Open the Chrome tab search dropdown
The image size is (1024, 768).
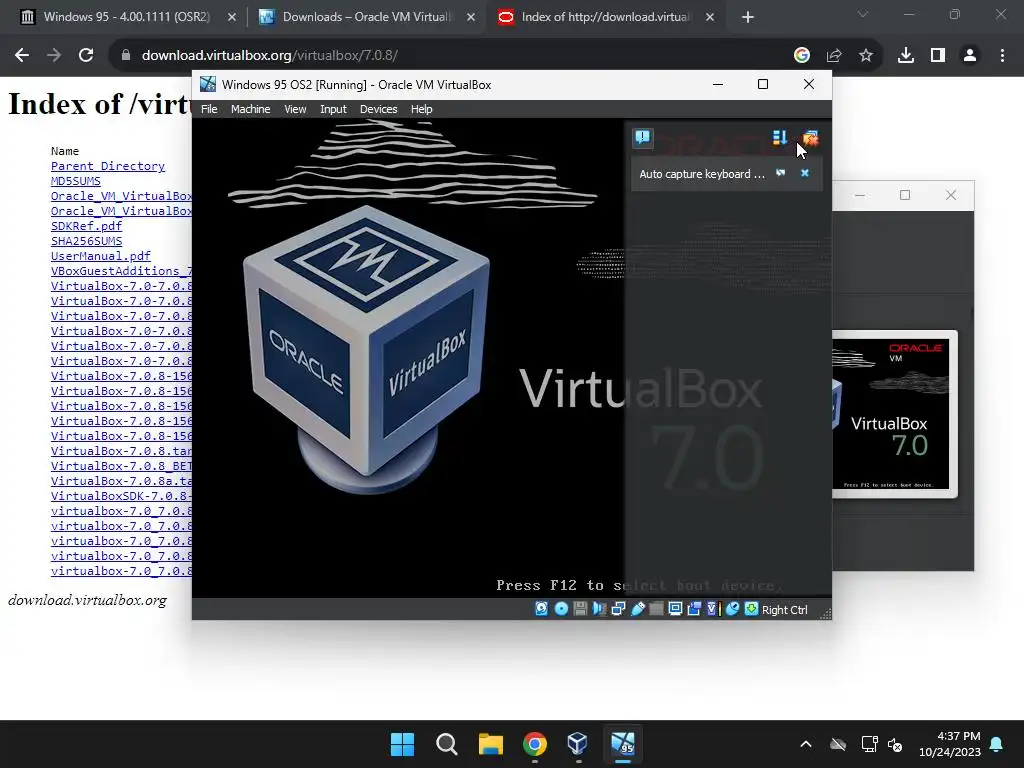click(863, 14)
